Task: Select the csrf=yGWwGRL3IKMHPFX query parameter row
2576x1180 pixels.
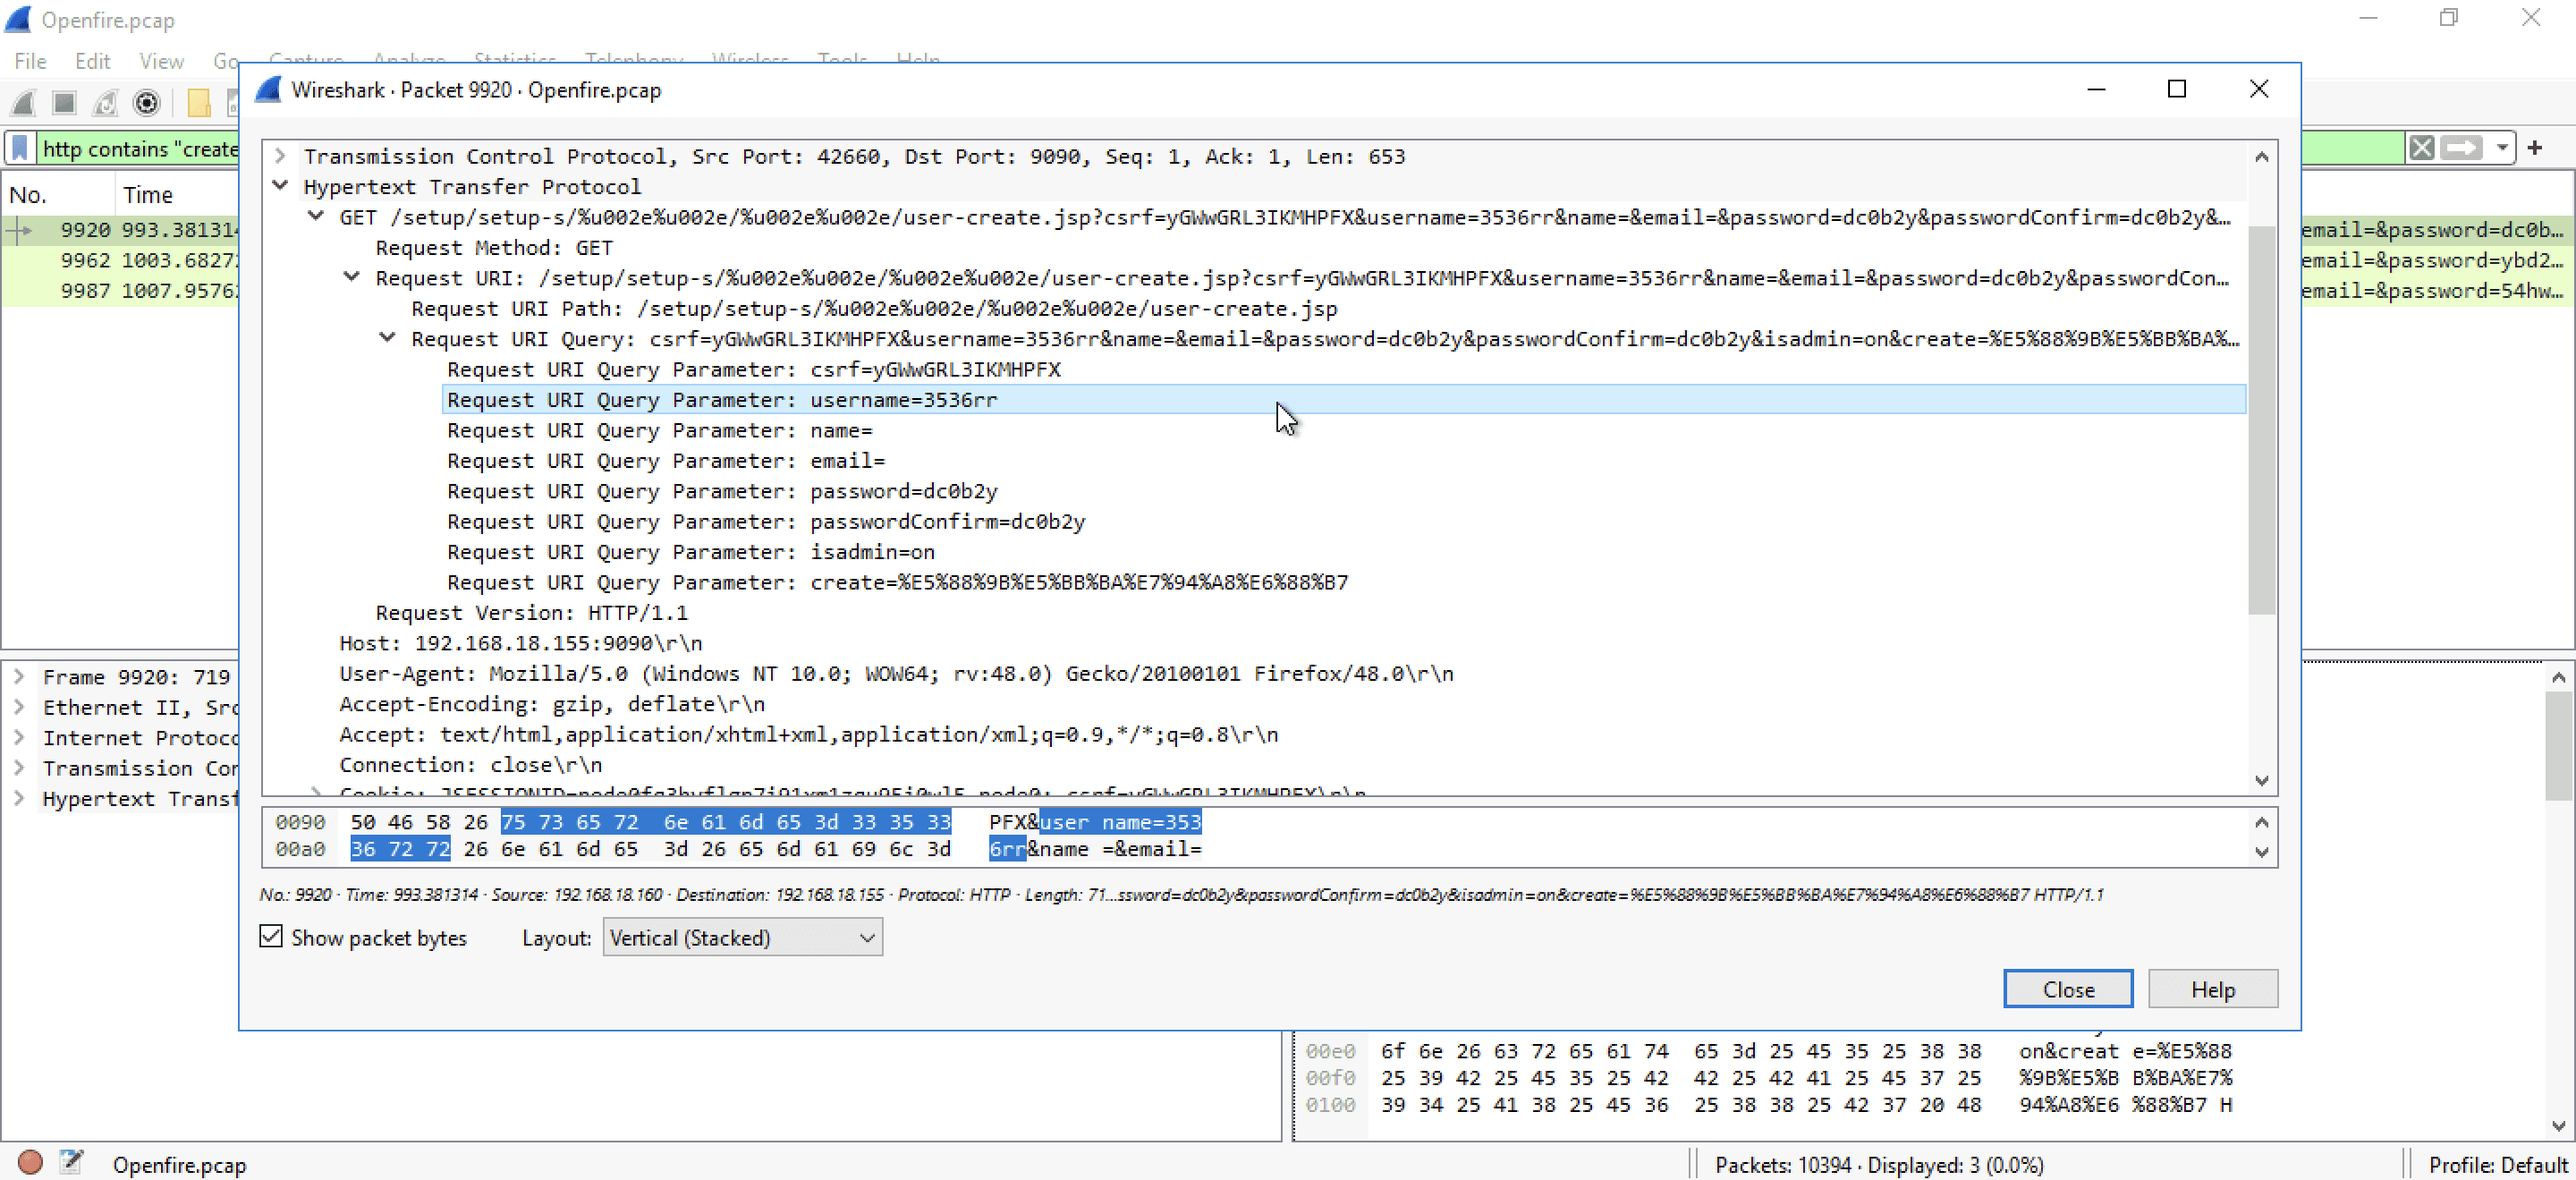Action: pos(1344,369)
